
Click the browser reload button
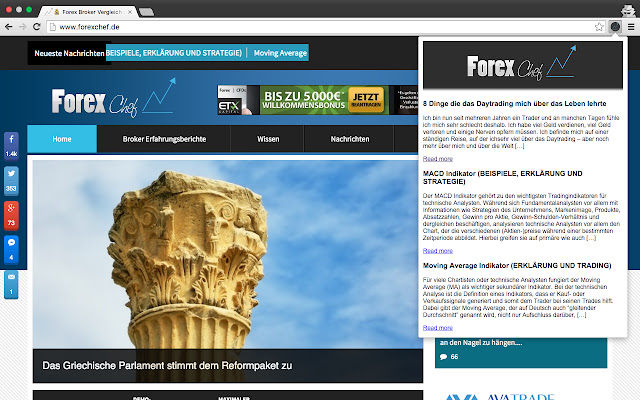pos(43,26)
